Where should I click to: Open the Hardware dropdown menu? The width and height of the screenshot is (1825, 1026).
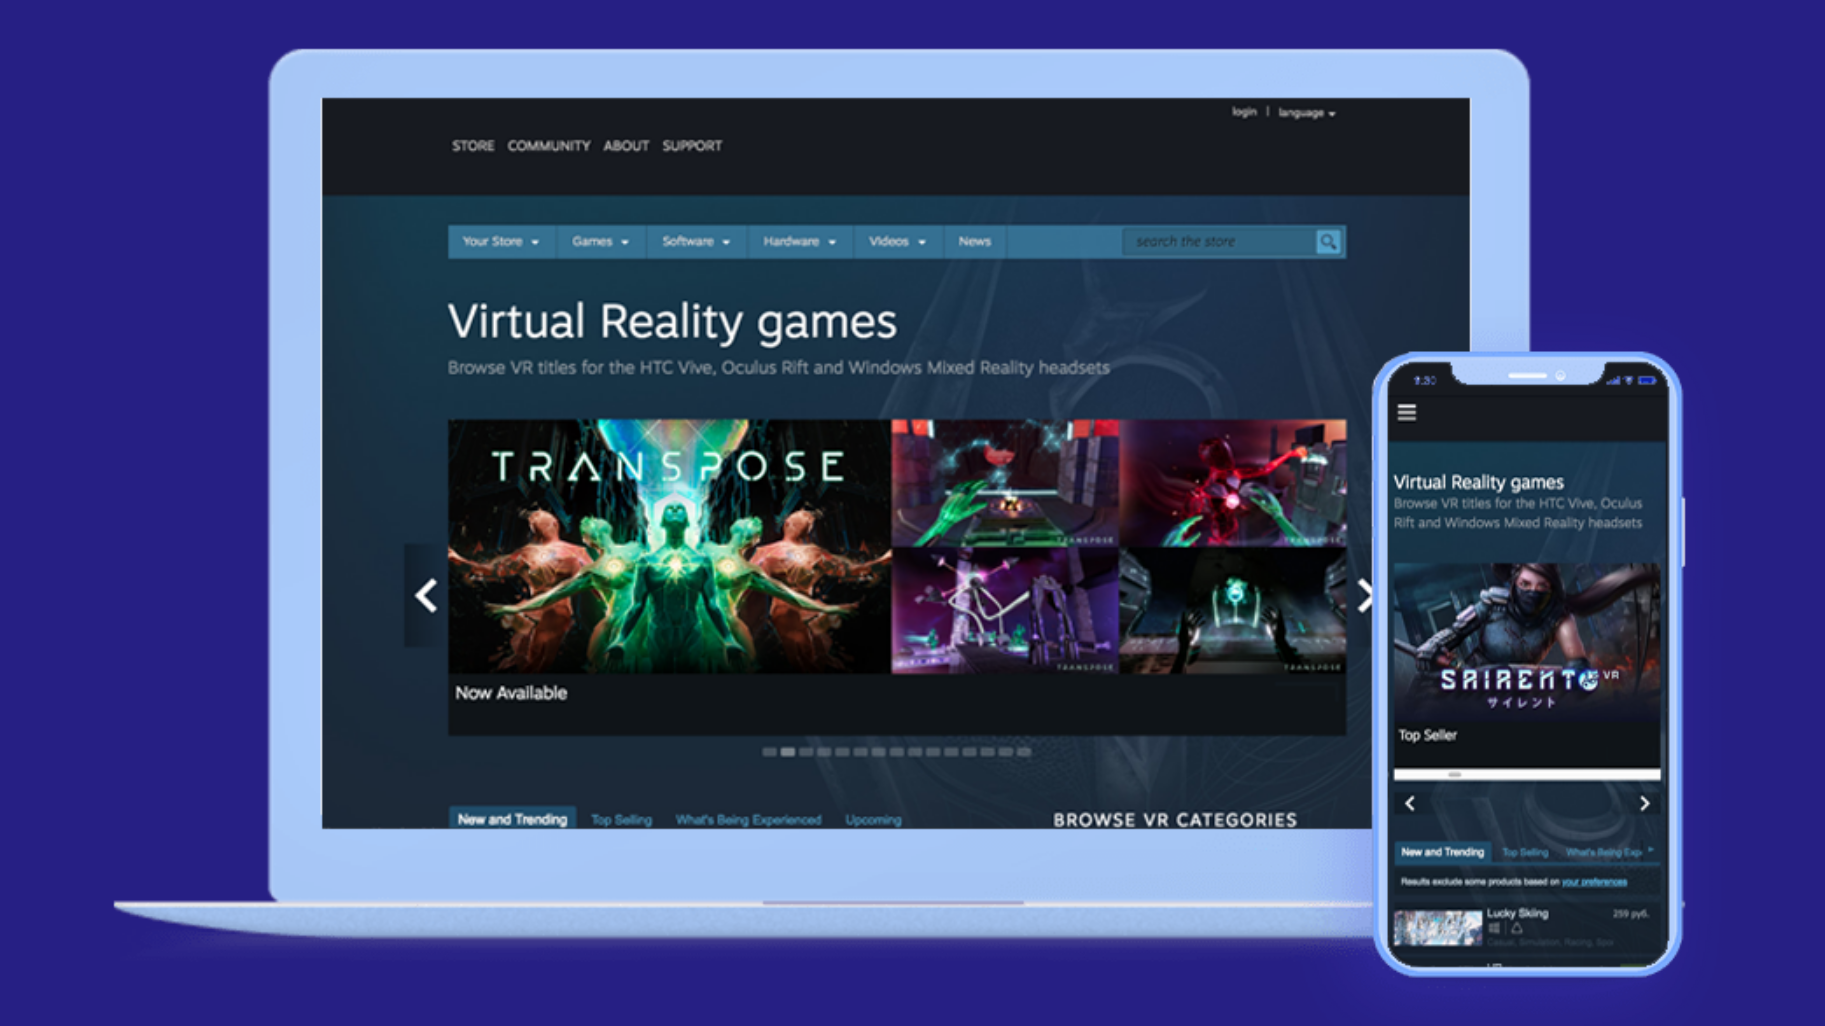click(799, 242)
